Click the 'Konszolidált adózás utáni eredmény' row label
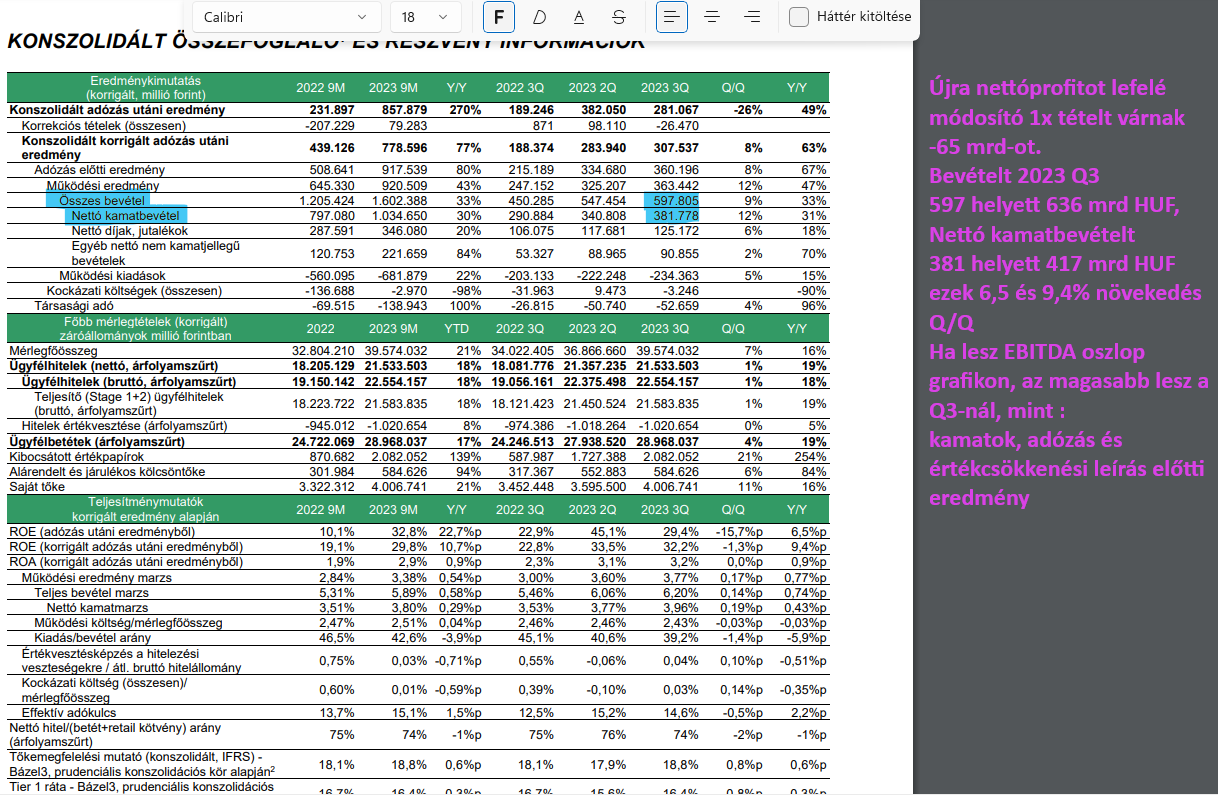The width and height of the screenshot is (1218, 795). tap(117, 110)
